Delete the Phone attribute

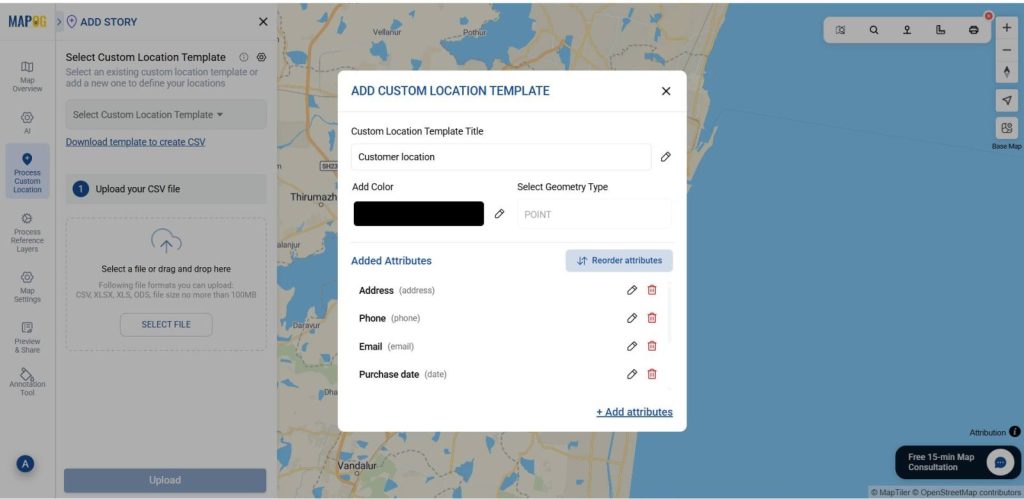pyautogui.click(x=652, y=318)
